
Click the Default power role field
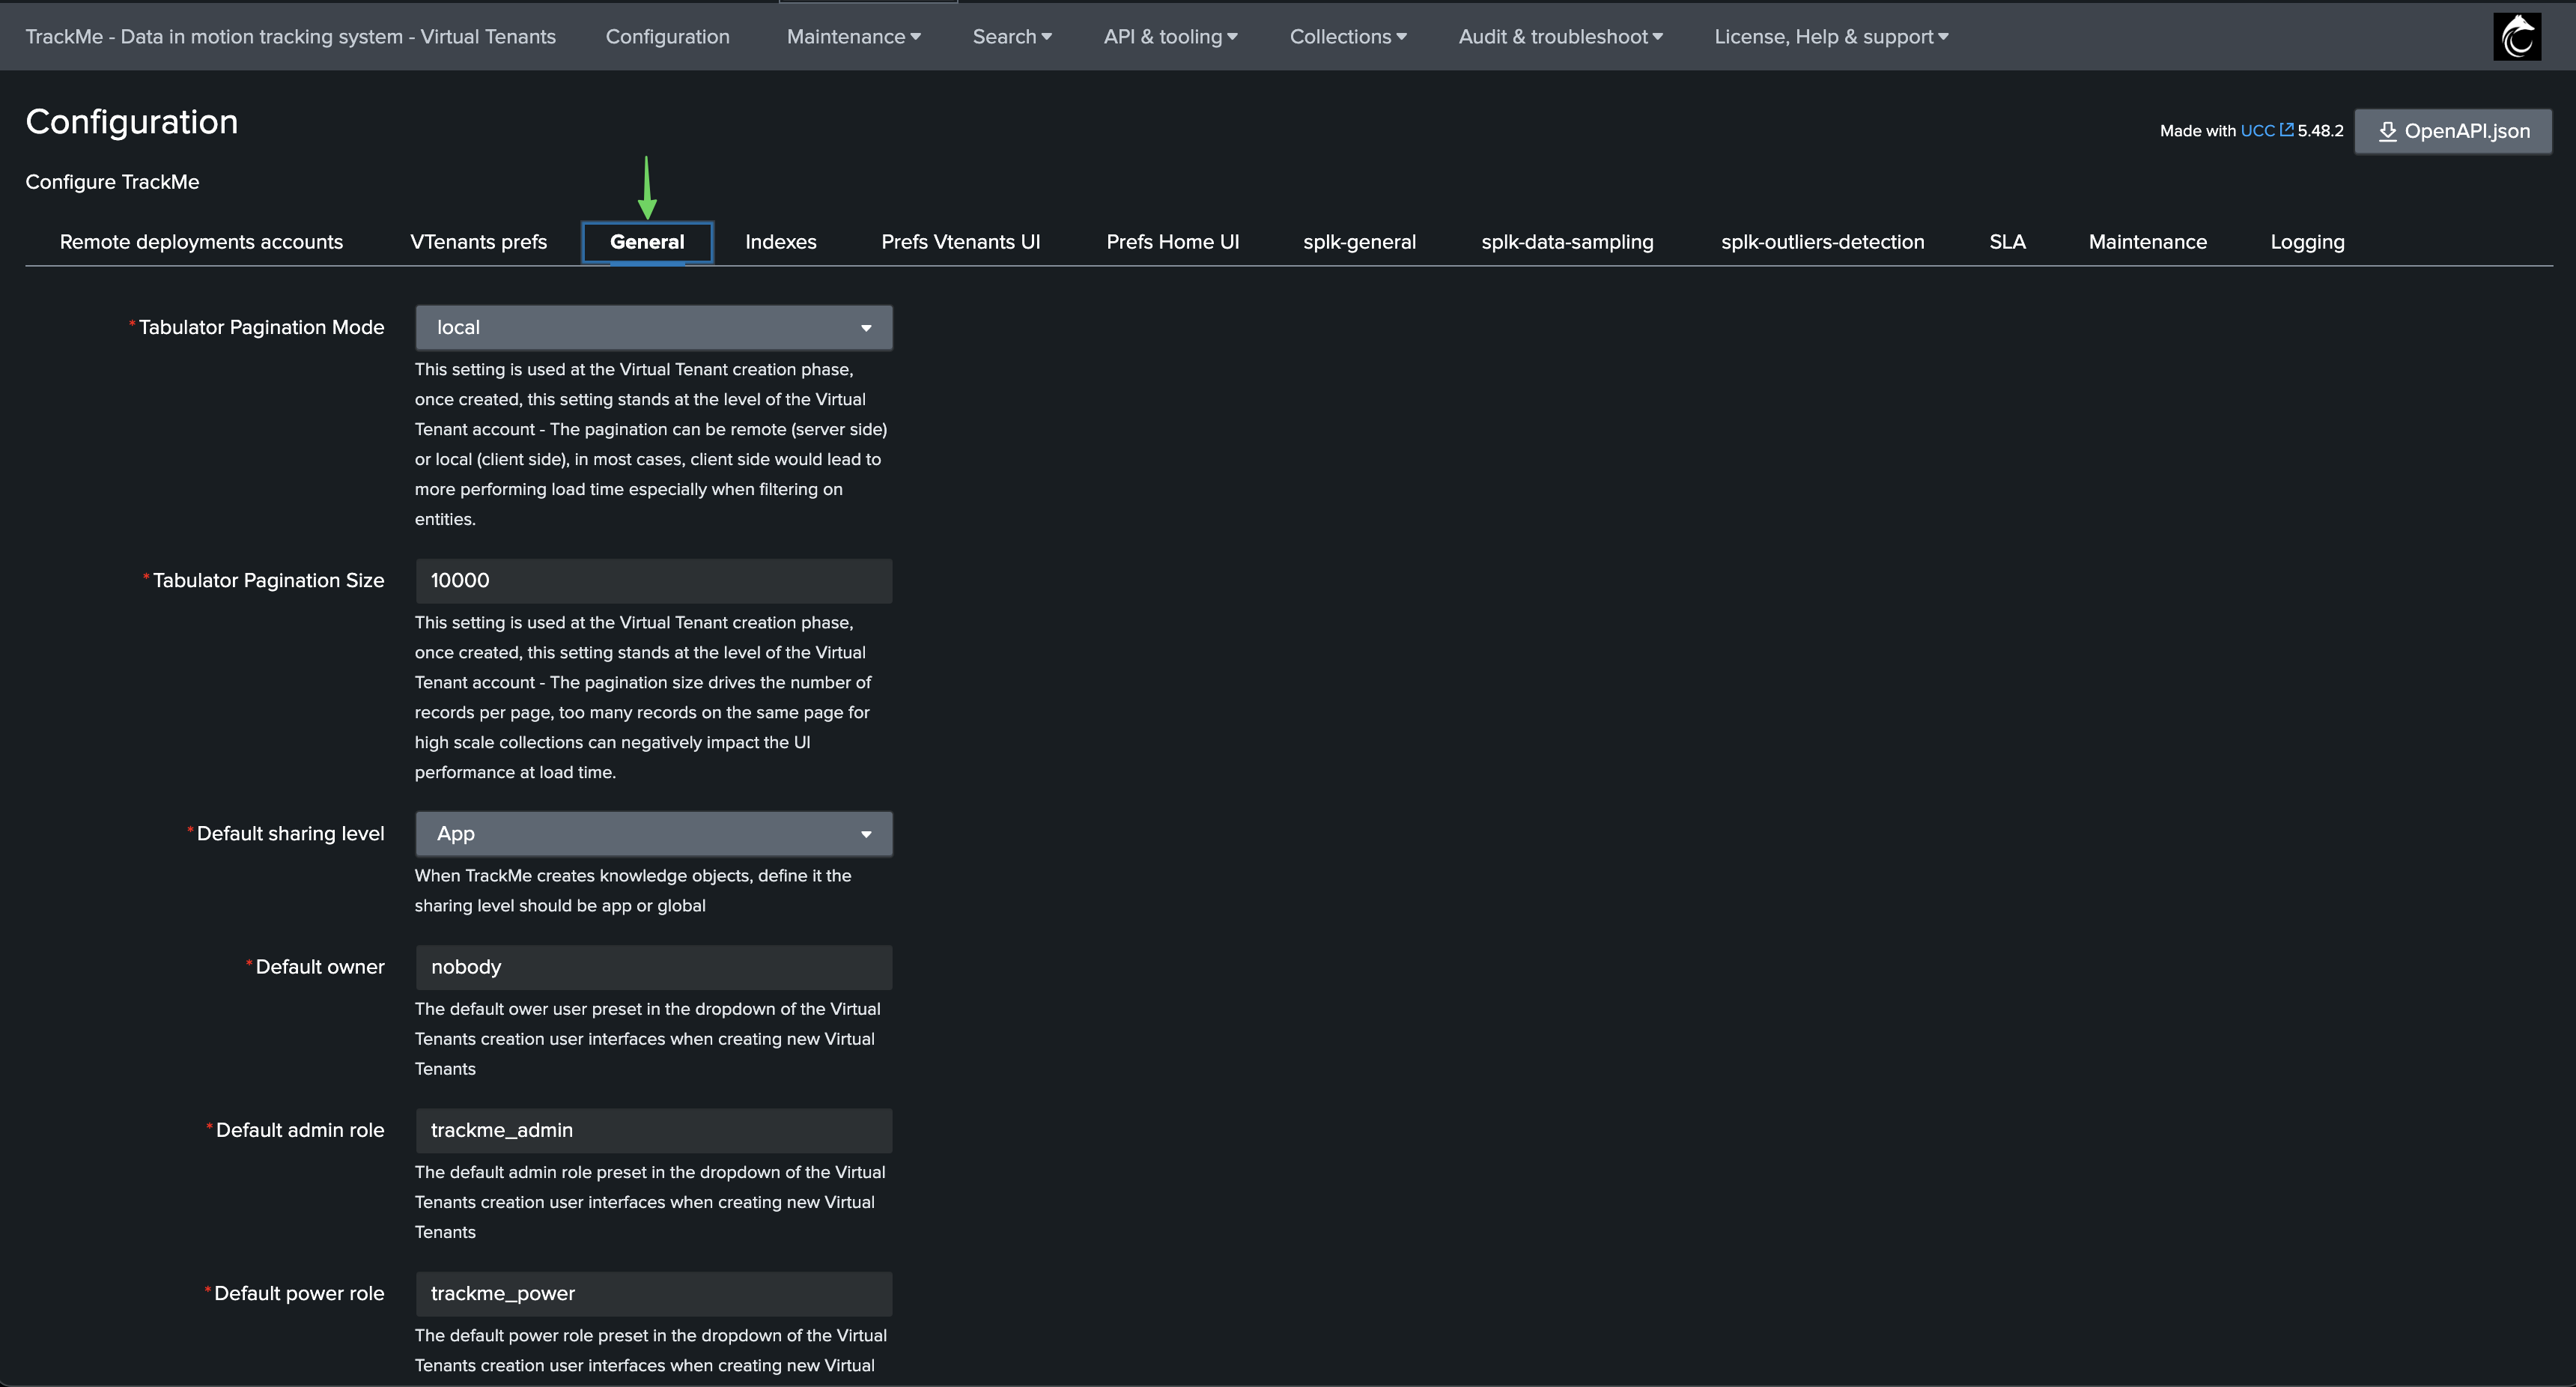click(654, 1294)
